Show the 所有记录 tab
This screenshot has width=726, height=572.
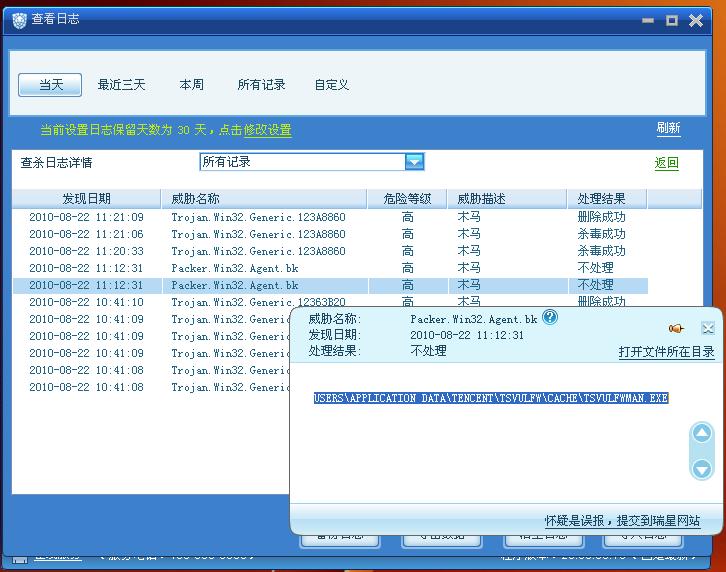coord(261,85)
